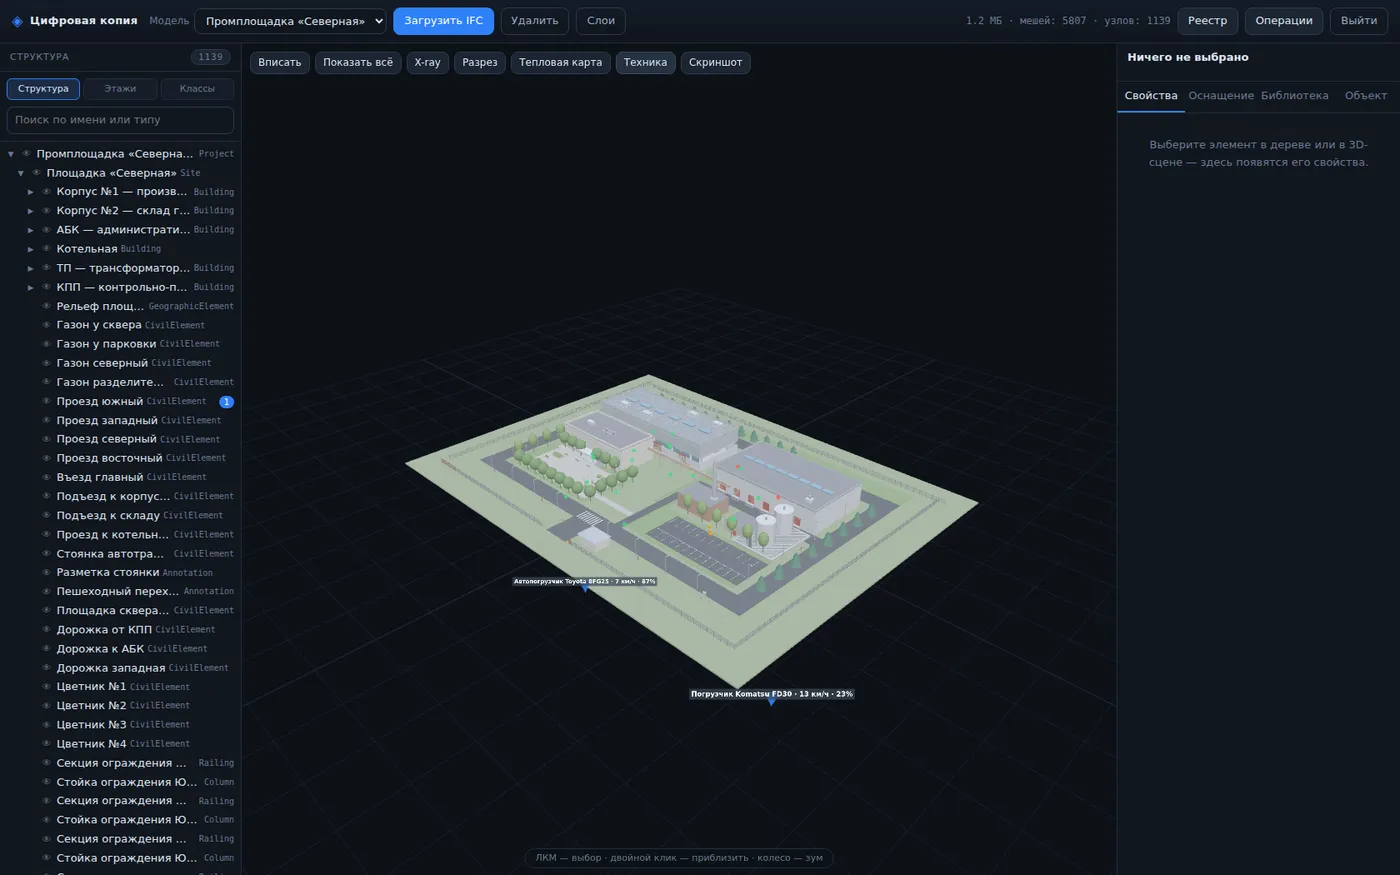Toggle eye icon for Площадка «Северная» site
Viewport: 1400px width, 875px height.
[x=36, y=172]
